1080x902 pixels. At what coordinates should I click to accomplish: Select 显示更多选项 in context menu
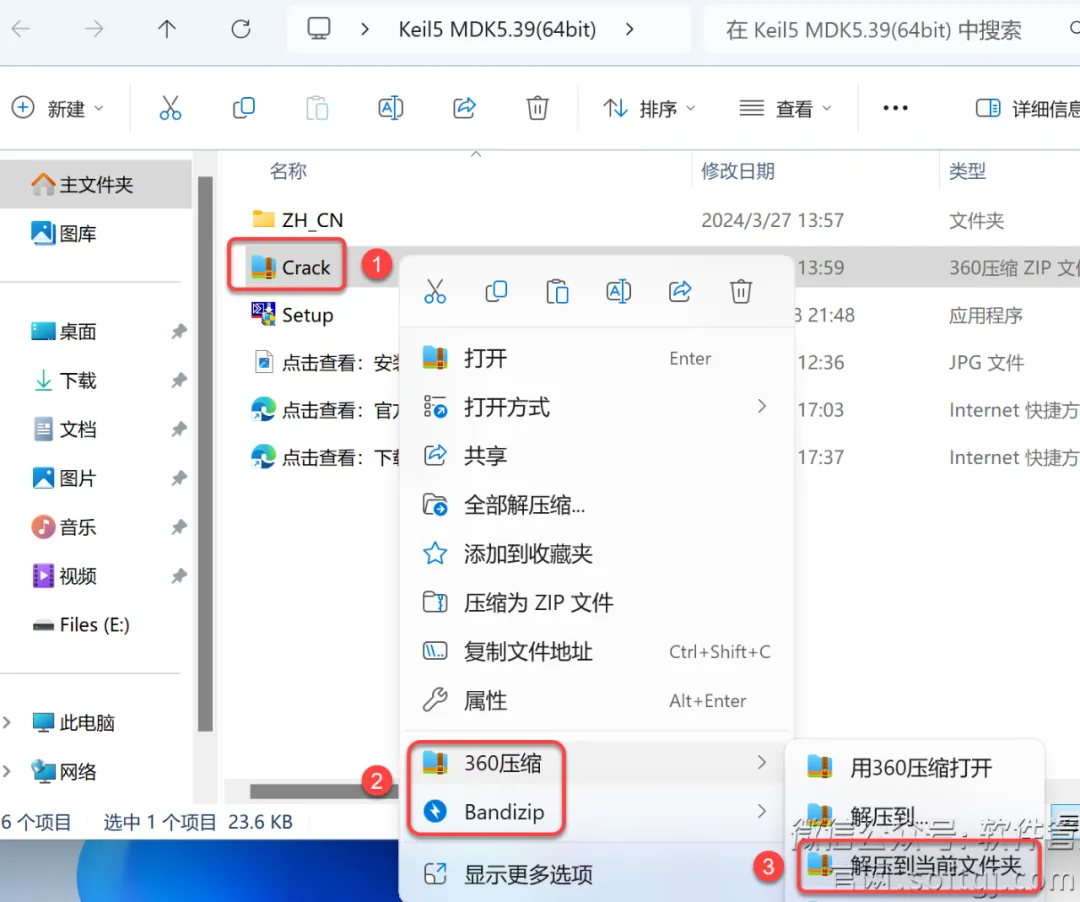[596, 874]
